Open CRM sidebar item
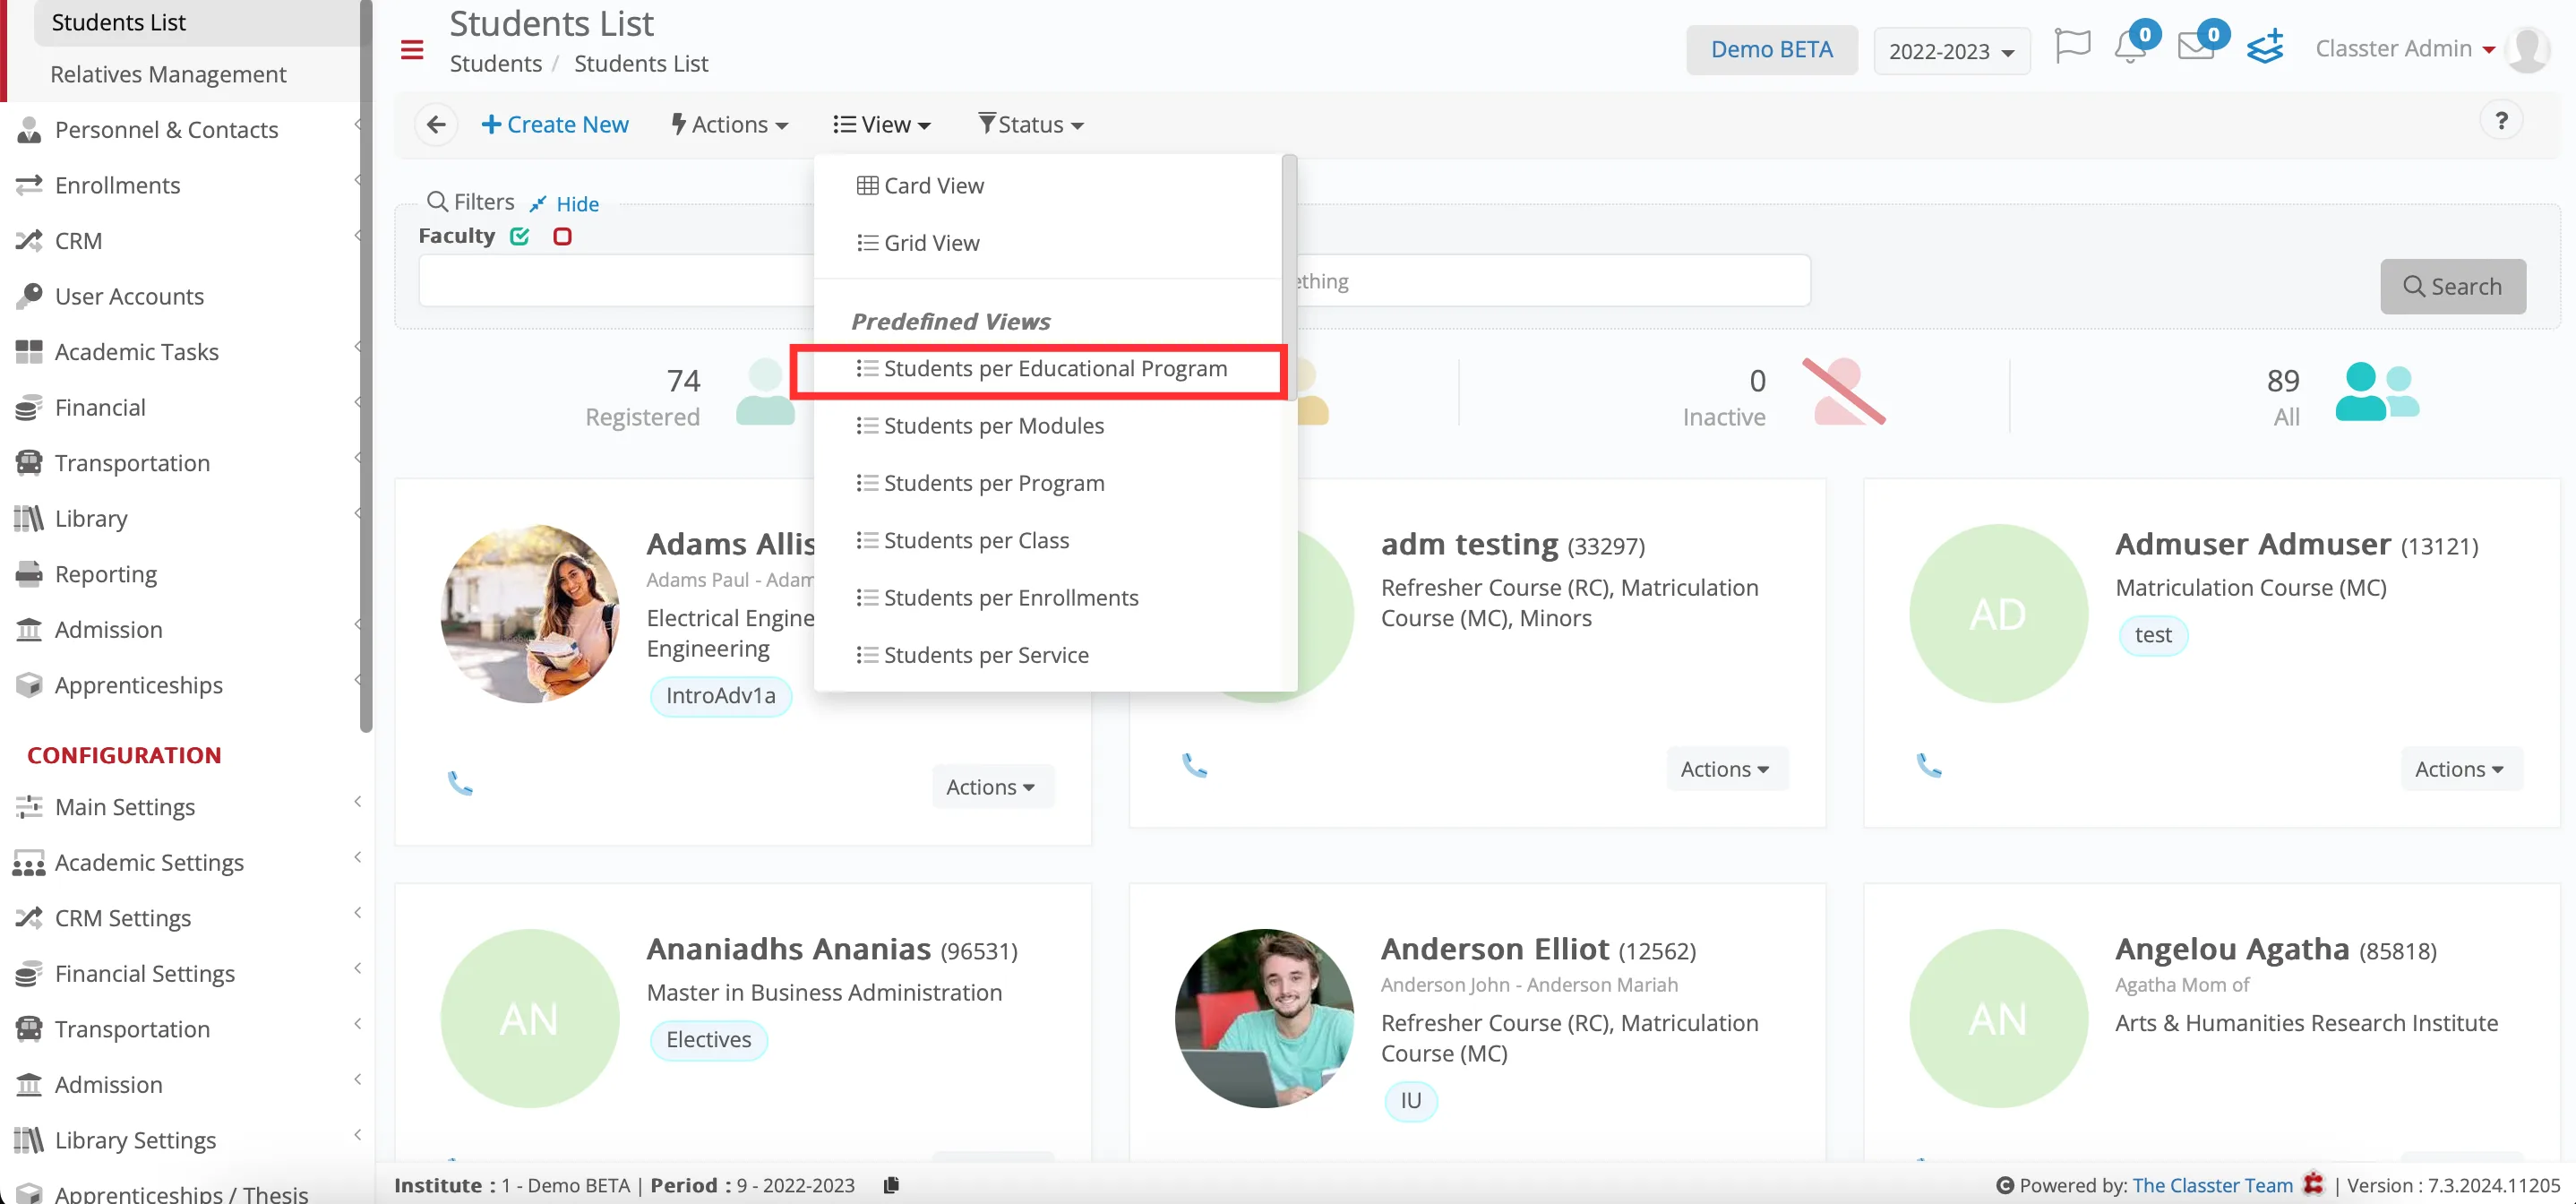This screenshot has height=1204, width=2576. click(x=188, y=240)
